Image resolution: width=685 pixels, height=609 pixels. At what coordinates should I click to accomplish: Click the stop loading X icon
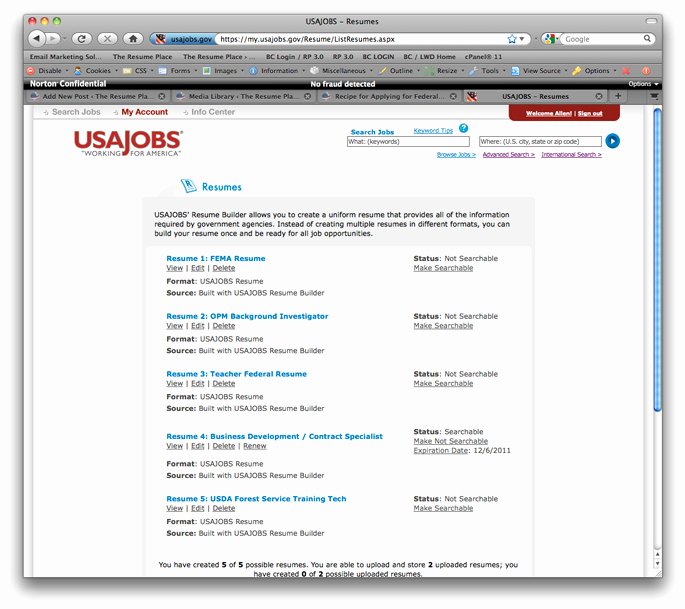[107, 38]
